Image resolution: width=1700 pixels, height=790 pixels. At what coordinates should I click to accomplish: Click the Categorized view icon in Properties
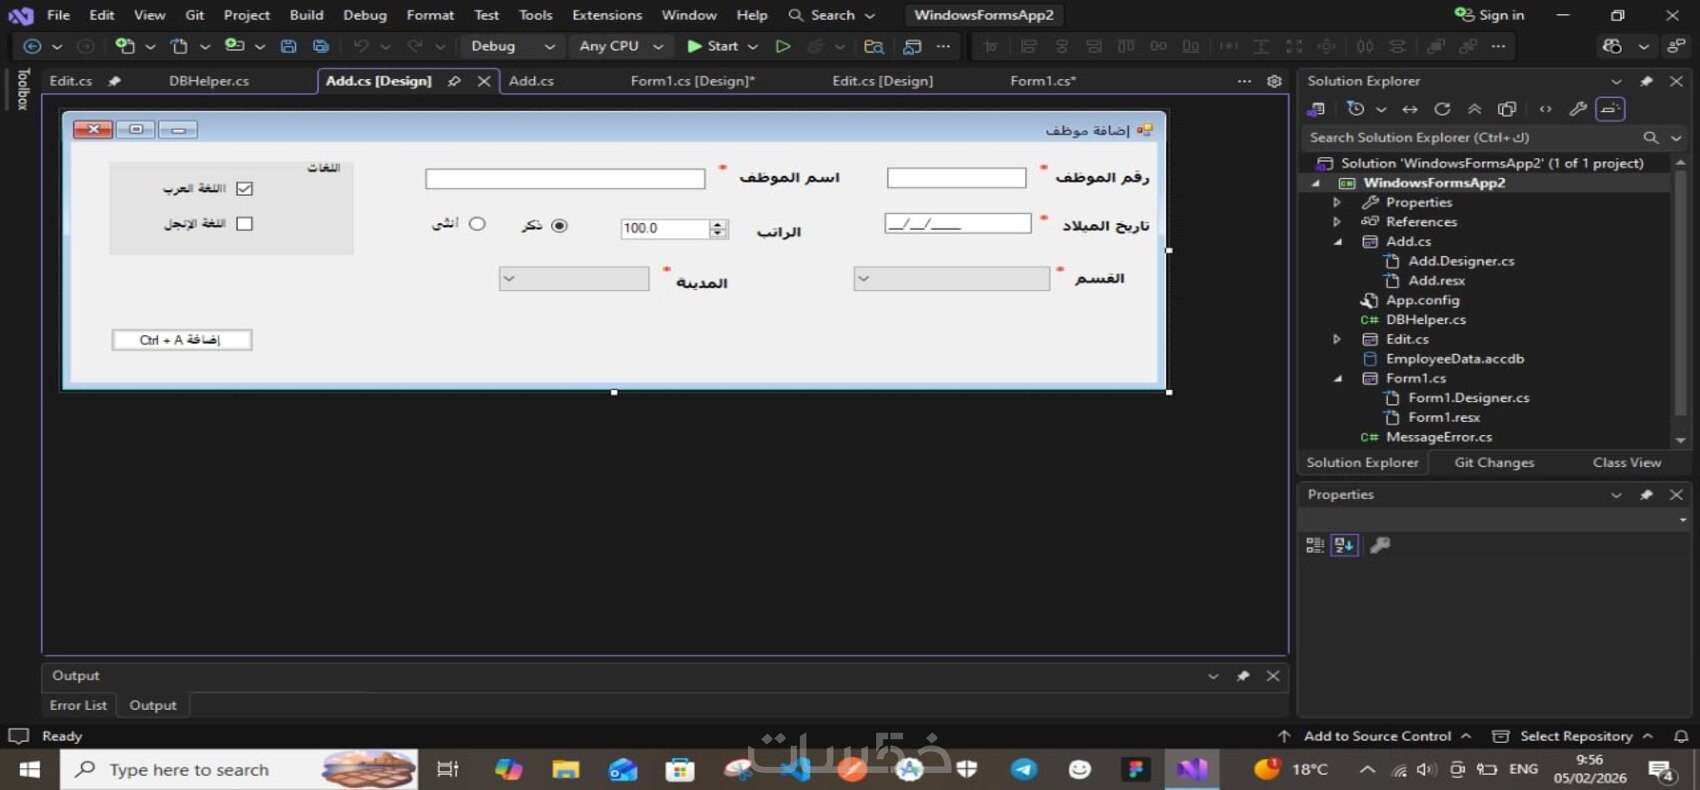(1315, 545)
